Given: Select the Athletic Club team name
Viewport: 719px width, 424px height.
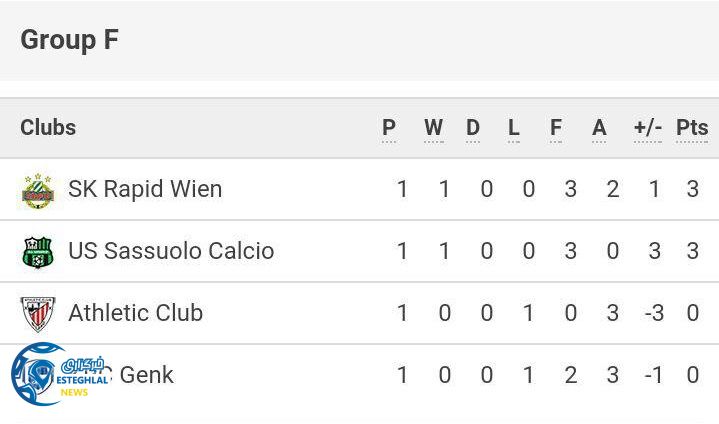Looking at the screenshot, I should [135, 313].
